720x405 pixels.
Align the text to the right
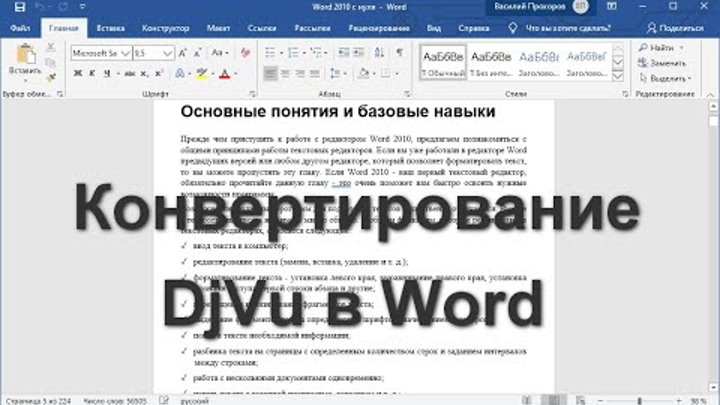(300, 73)
